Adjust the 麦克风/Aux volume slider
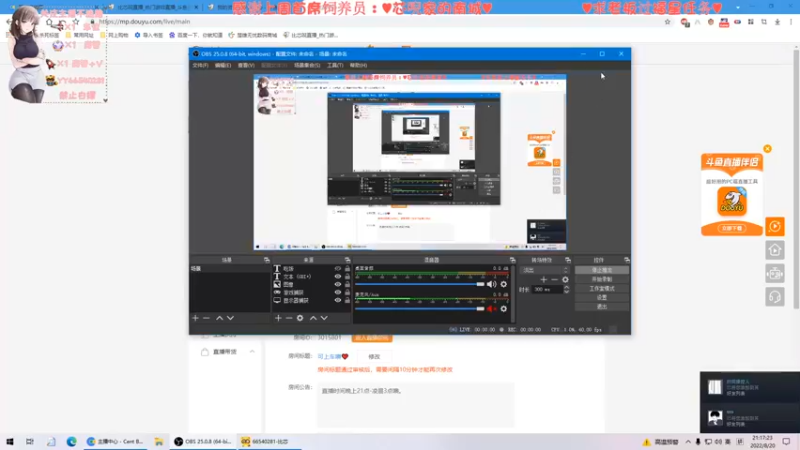Viewport: 800px width, 450px height. click(419, 309)
